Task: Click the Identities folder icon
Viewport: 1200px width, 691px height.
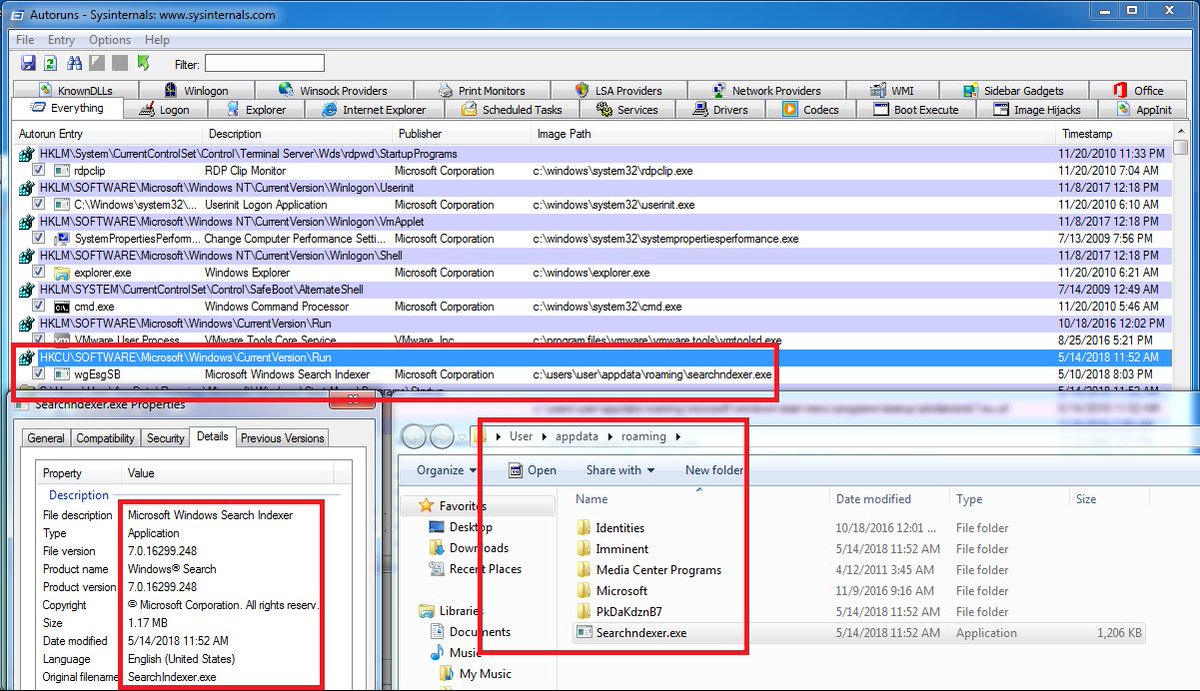Action: coord(584,528)
